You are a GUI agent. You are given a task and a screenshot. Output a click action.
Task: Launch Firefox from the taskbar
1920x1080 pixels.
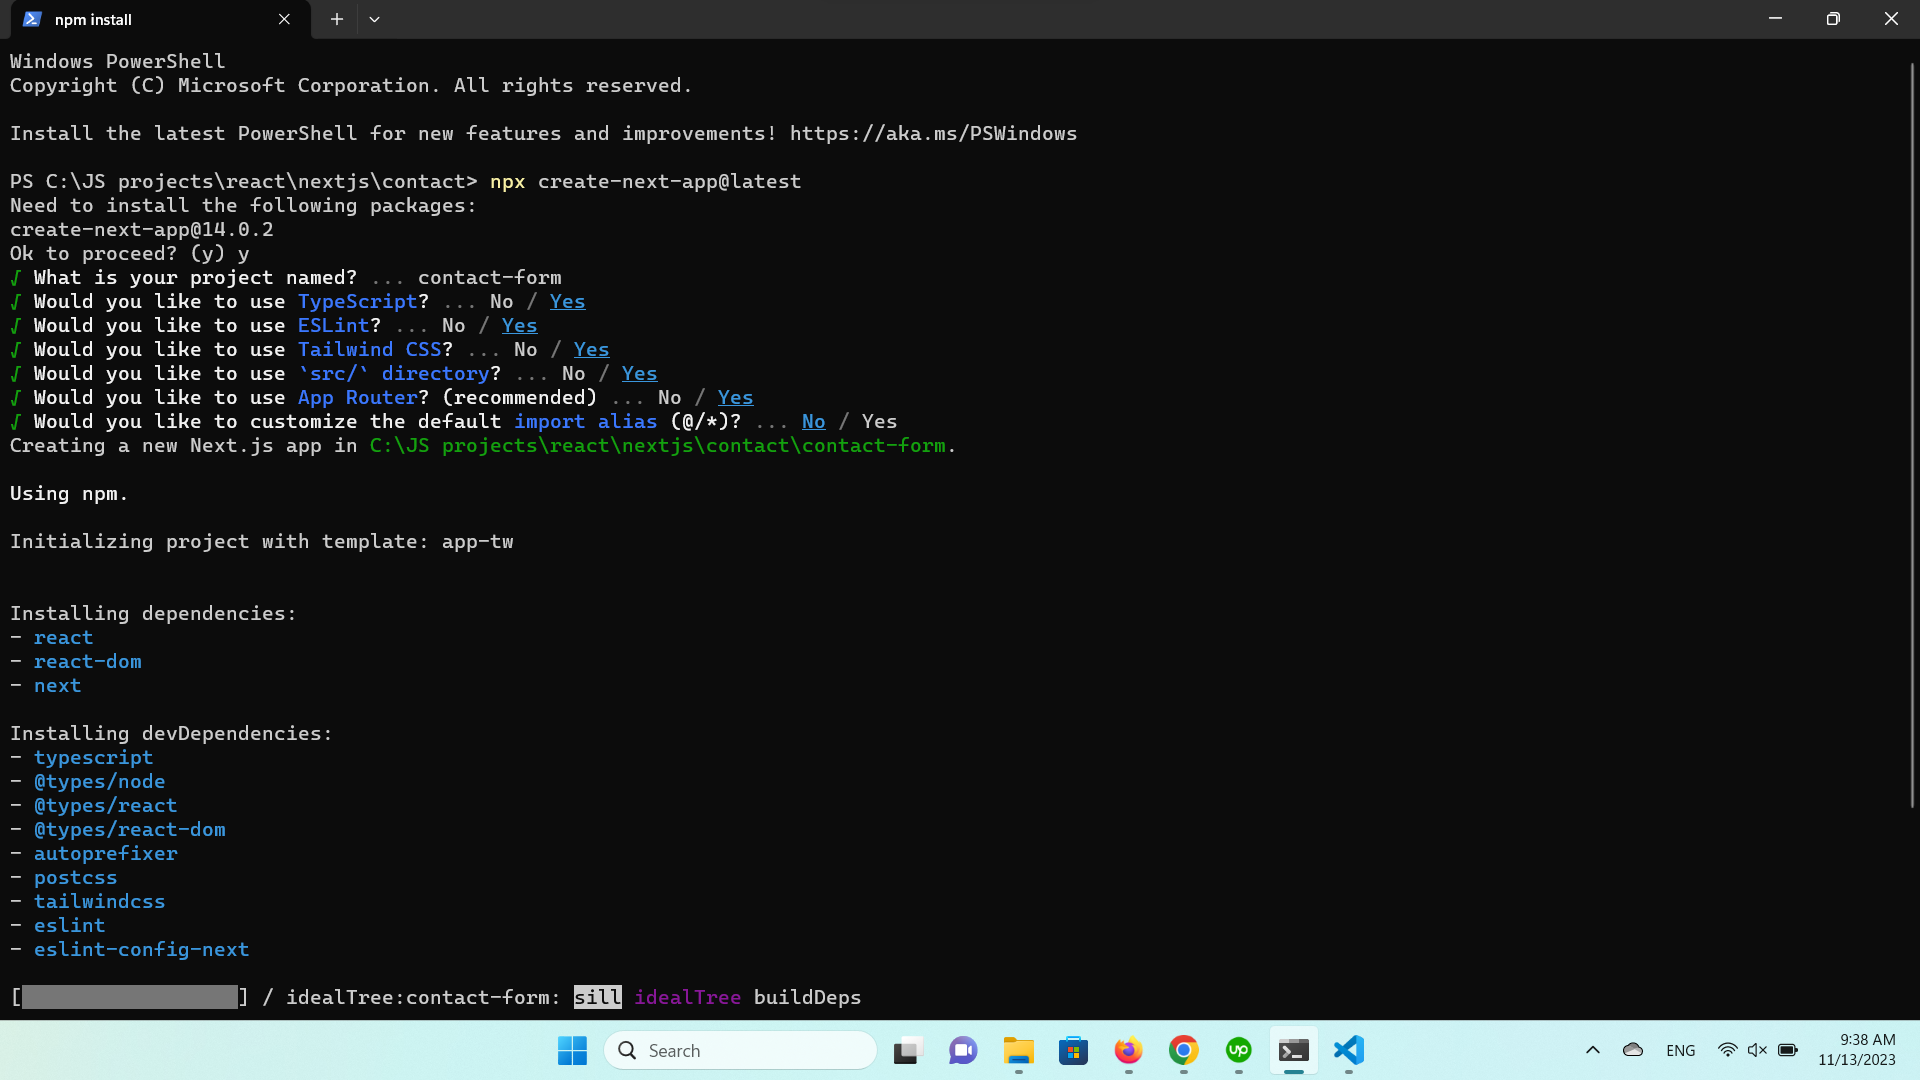[x=1128, y=1051]
